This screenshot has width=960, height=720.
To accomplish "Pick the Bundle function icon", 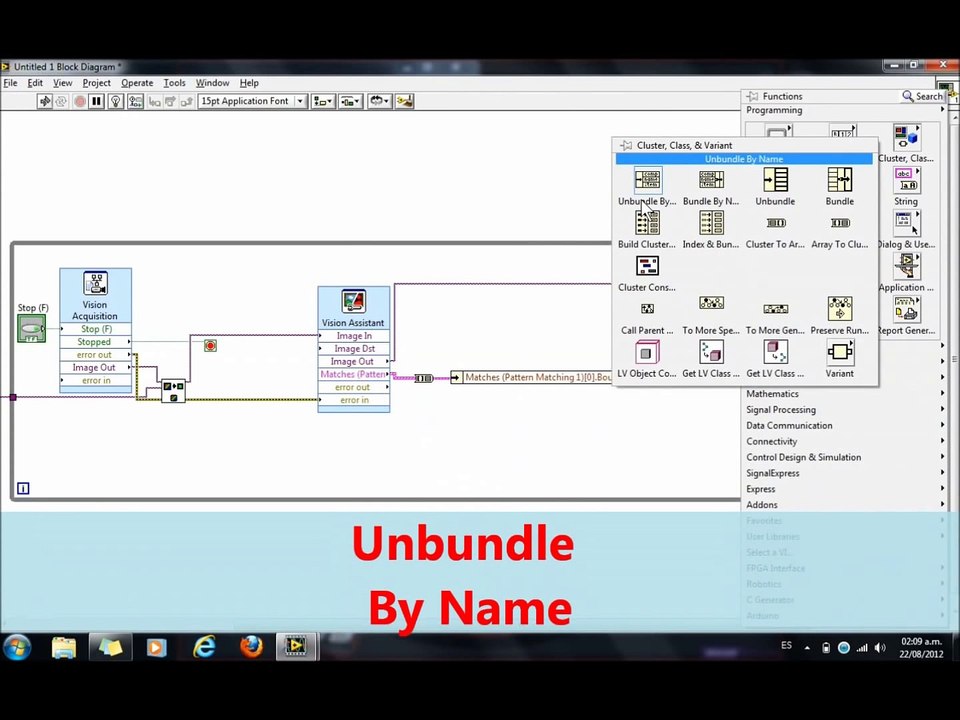I will (x=839, y=180).
